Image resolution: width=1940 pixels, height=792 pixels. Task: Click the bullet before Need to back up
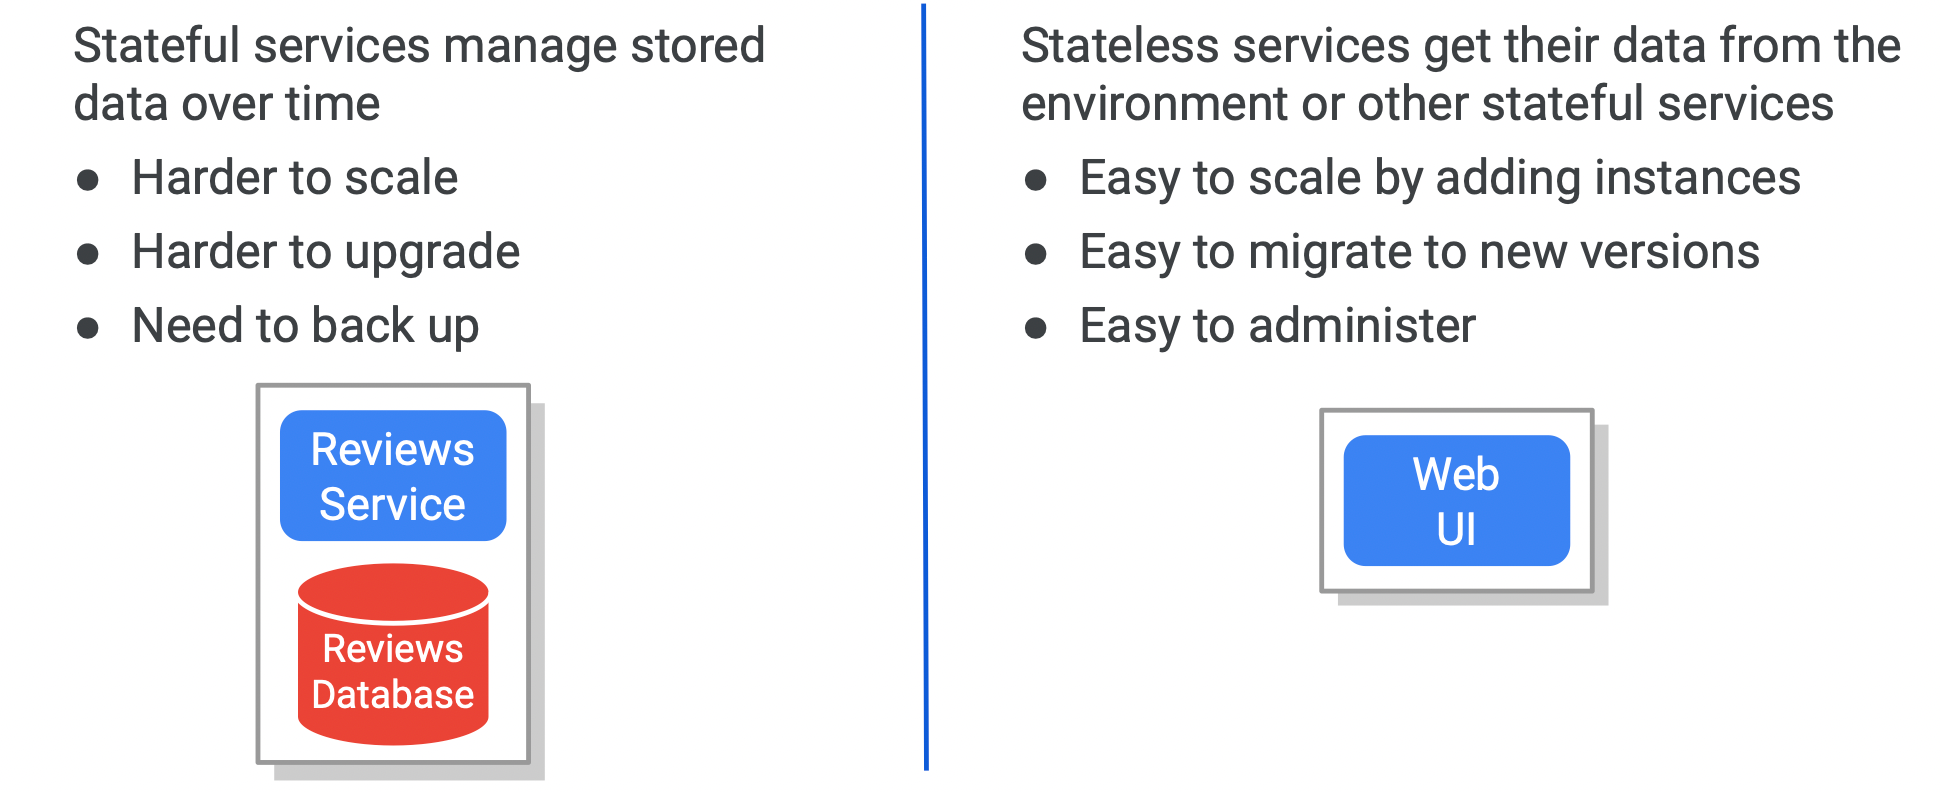88,328
